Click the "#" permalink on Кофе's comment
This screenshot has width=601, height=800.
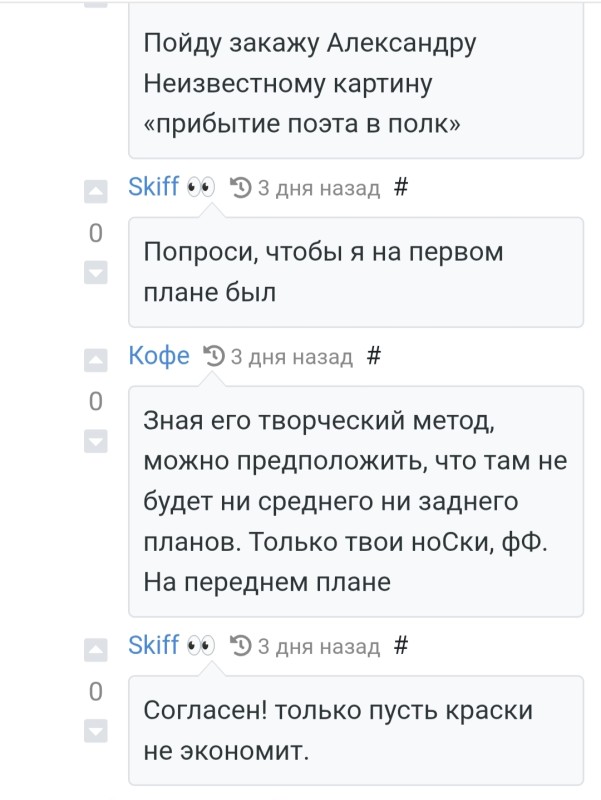pos(375,355)
